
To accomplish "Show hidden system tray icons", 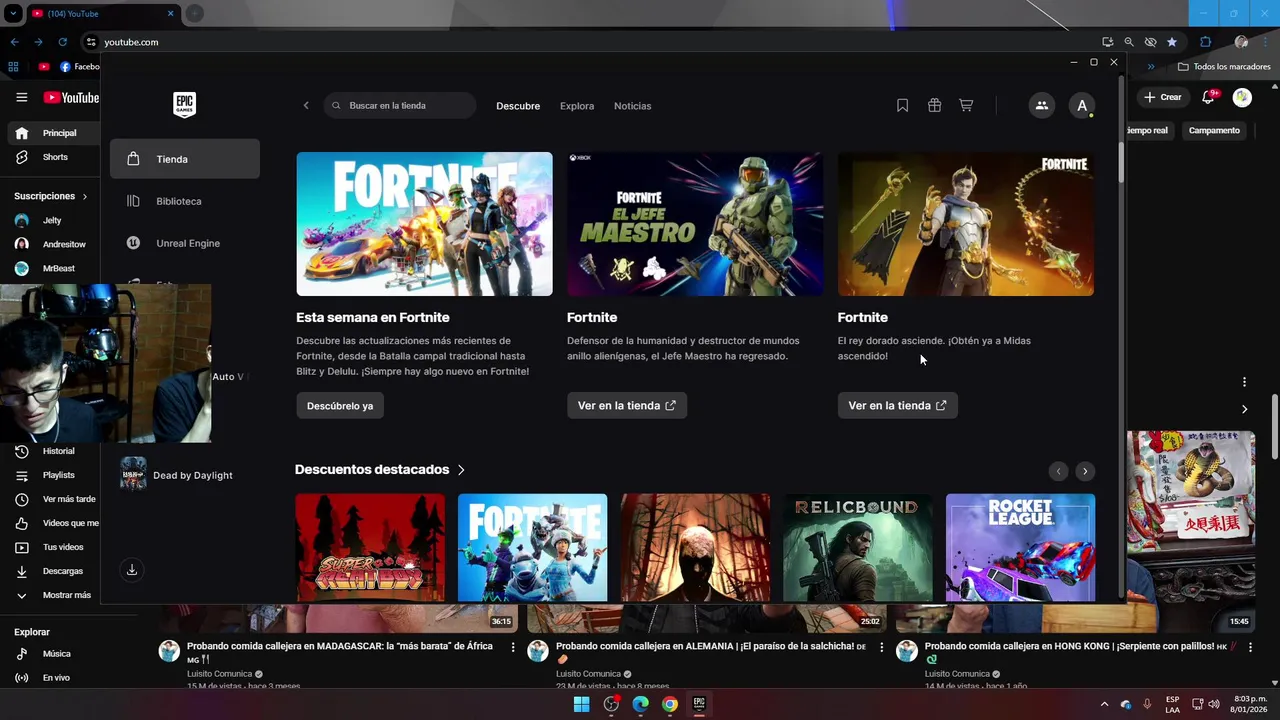I will [1104, 704].
